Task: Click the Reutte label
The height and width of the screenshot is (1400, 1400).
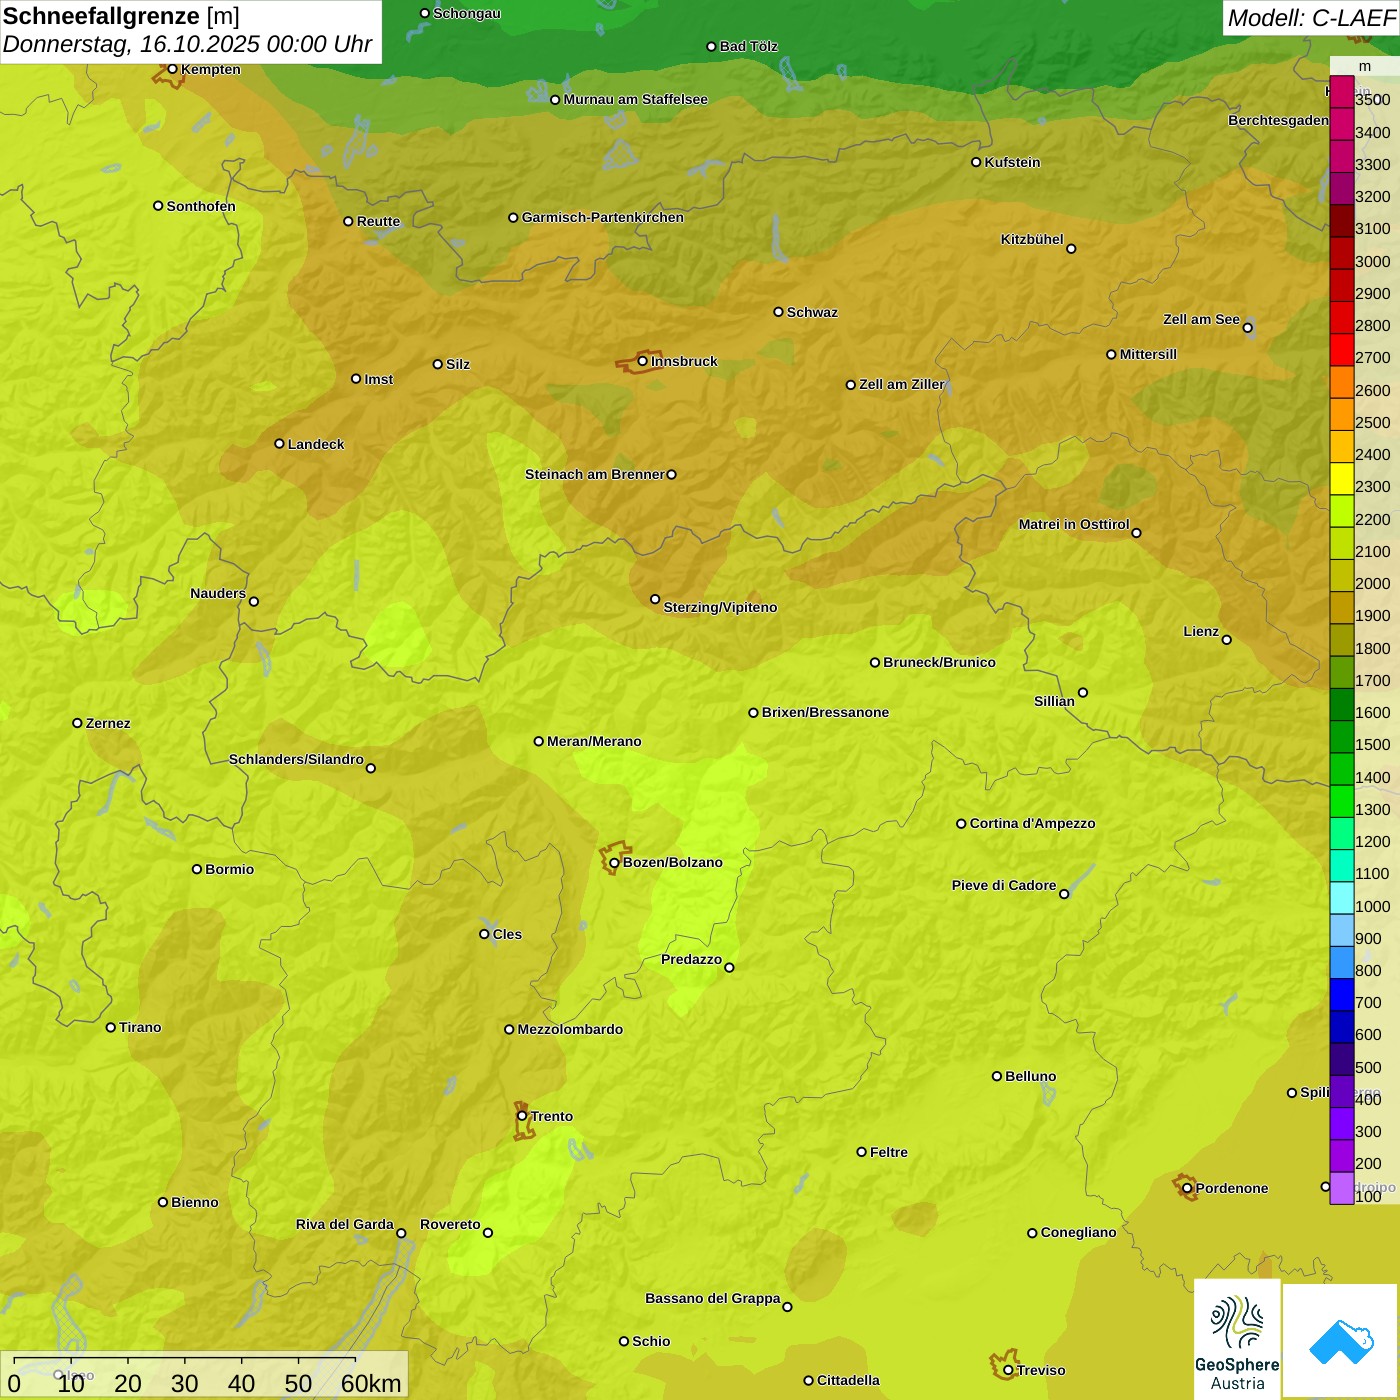Action: coord(378,221)
